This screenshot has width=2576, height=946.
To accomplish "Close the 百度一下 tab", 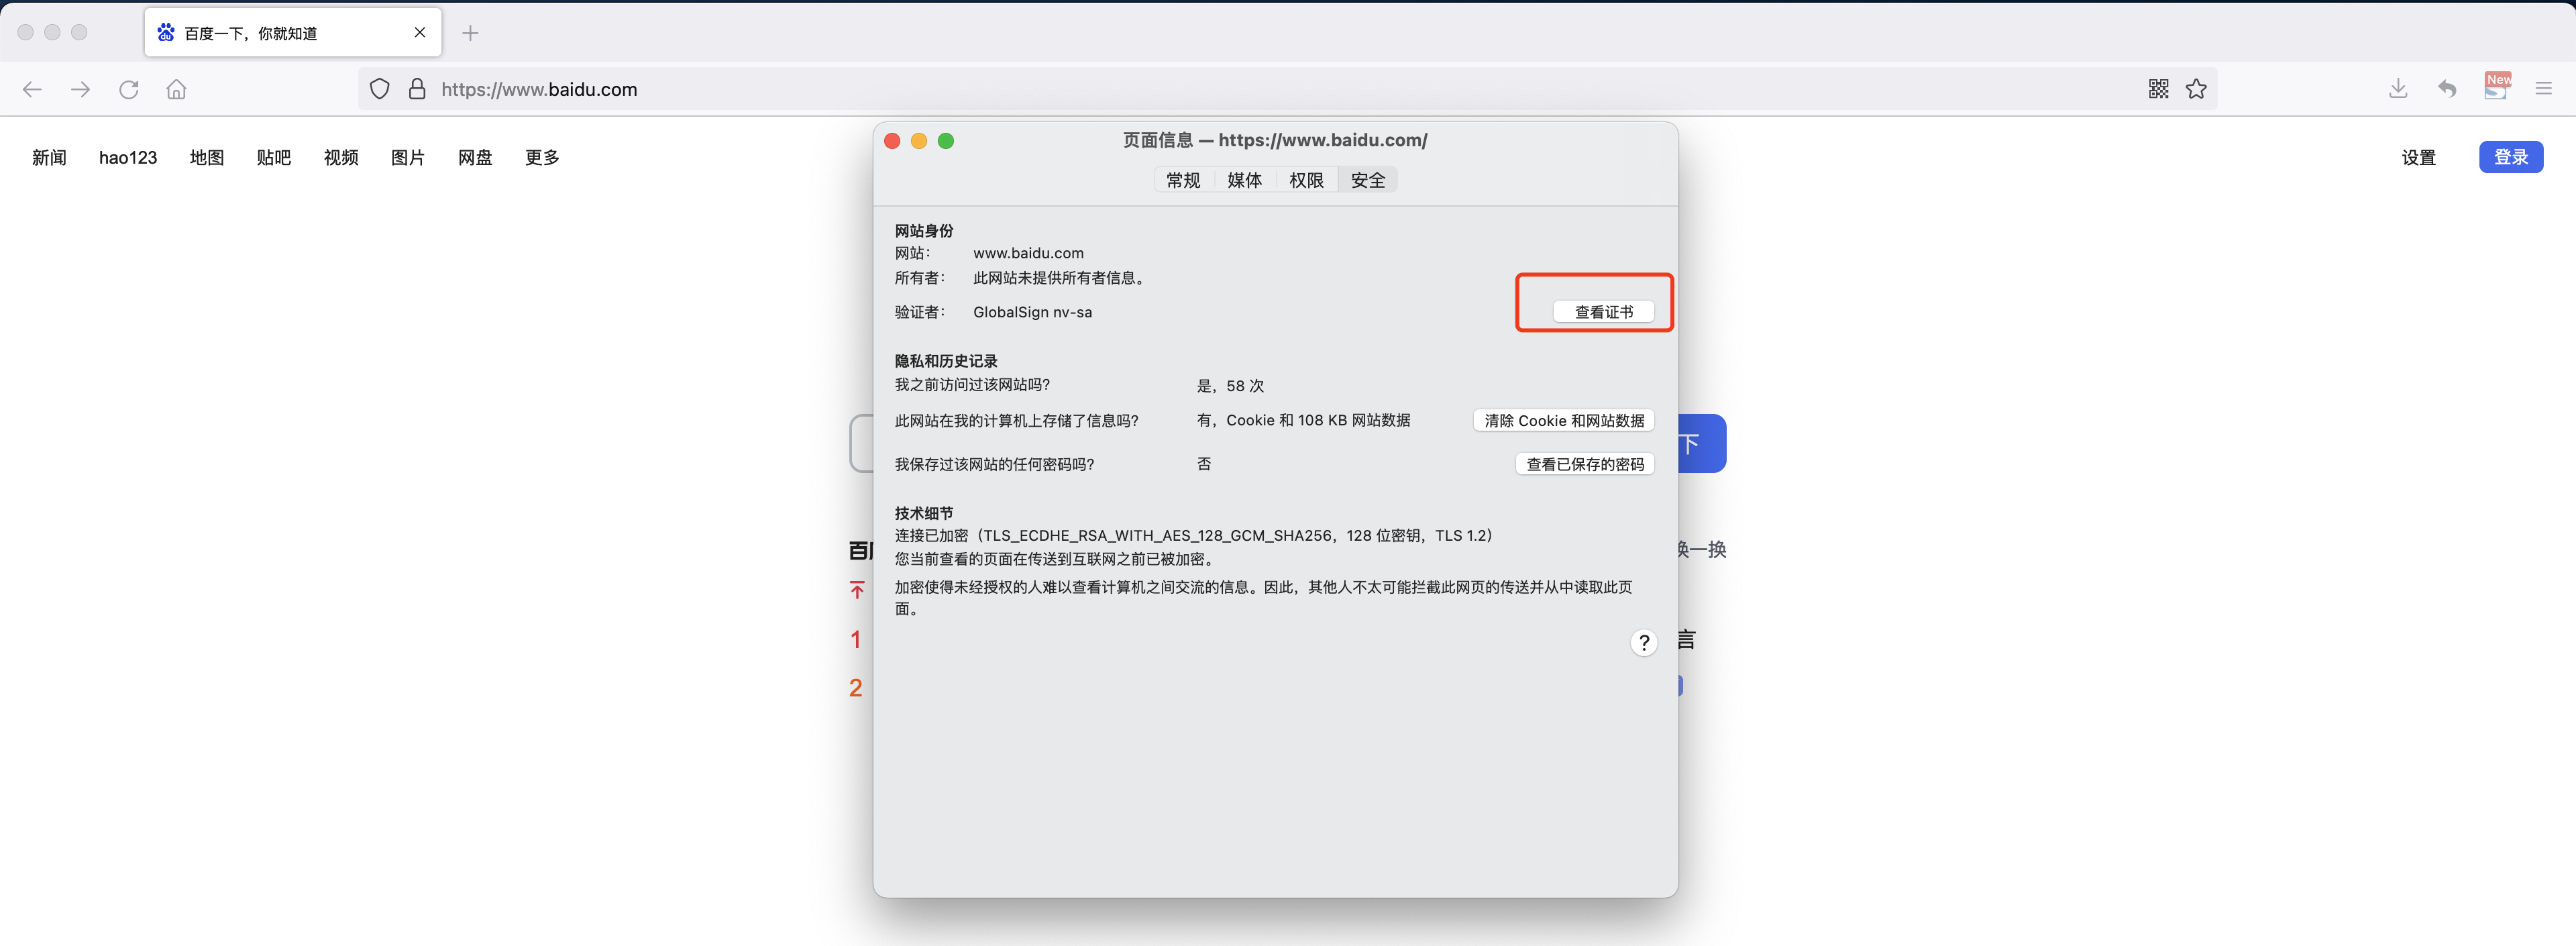I will tap(420, 32).
